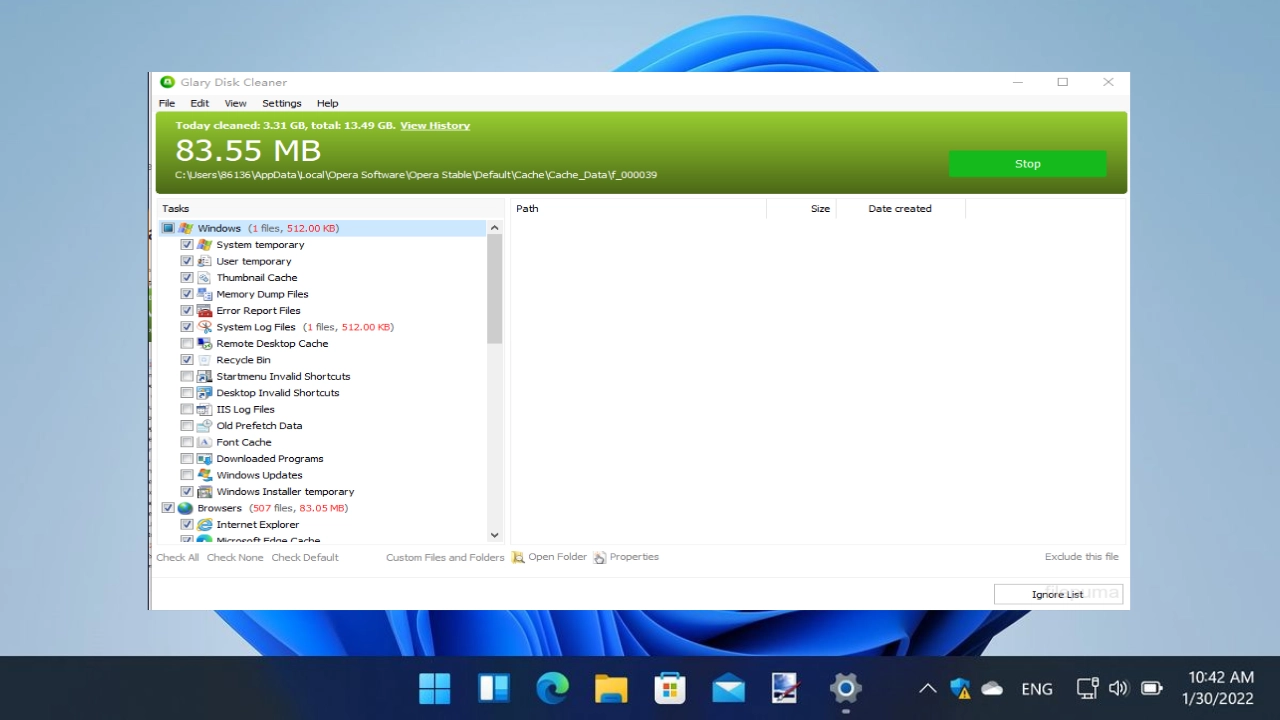Viewport: 1280px width, 720px height.
Task: Open the Edit menu
Action: (200, 103)
